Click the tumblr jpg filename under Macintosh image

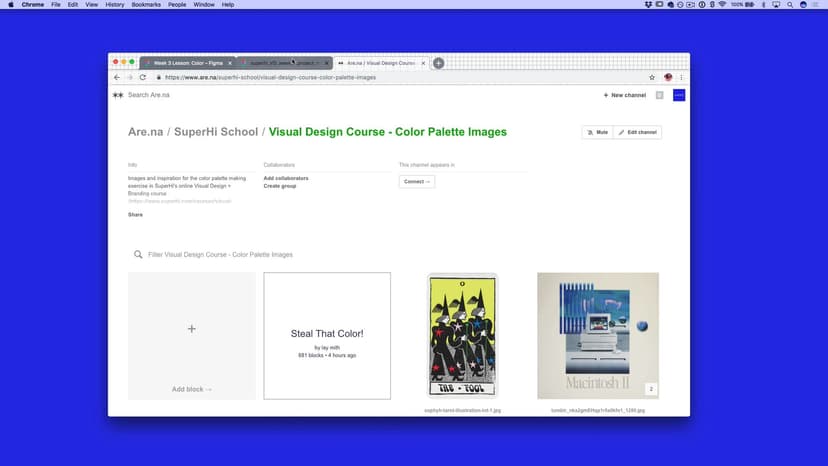[x=598, y=410]
